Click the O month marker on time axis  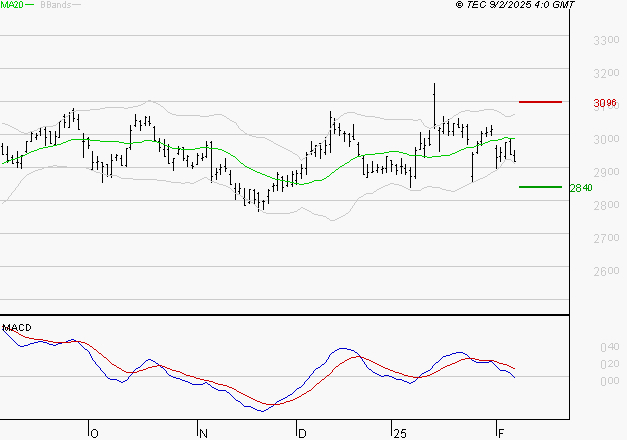[94, 434]
